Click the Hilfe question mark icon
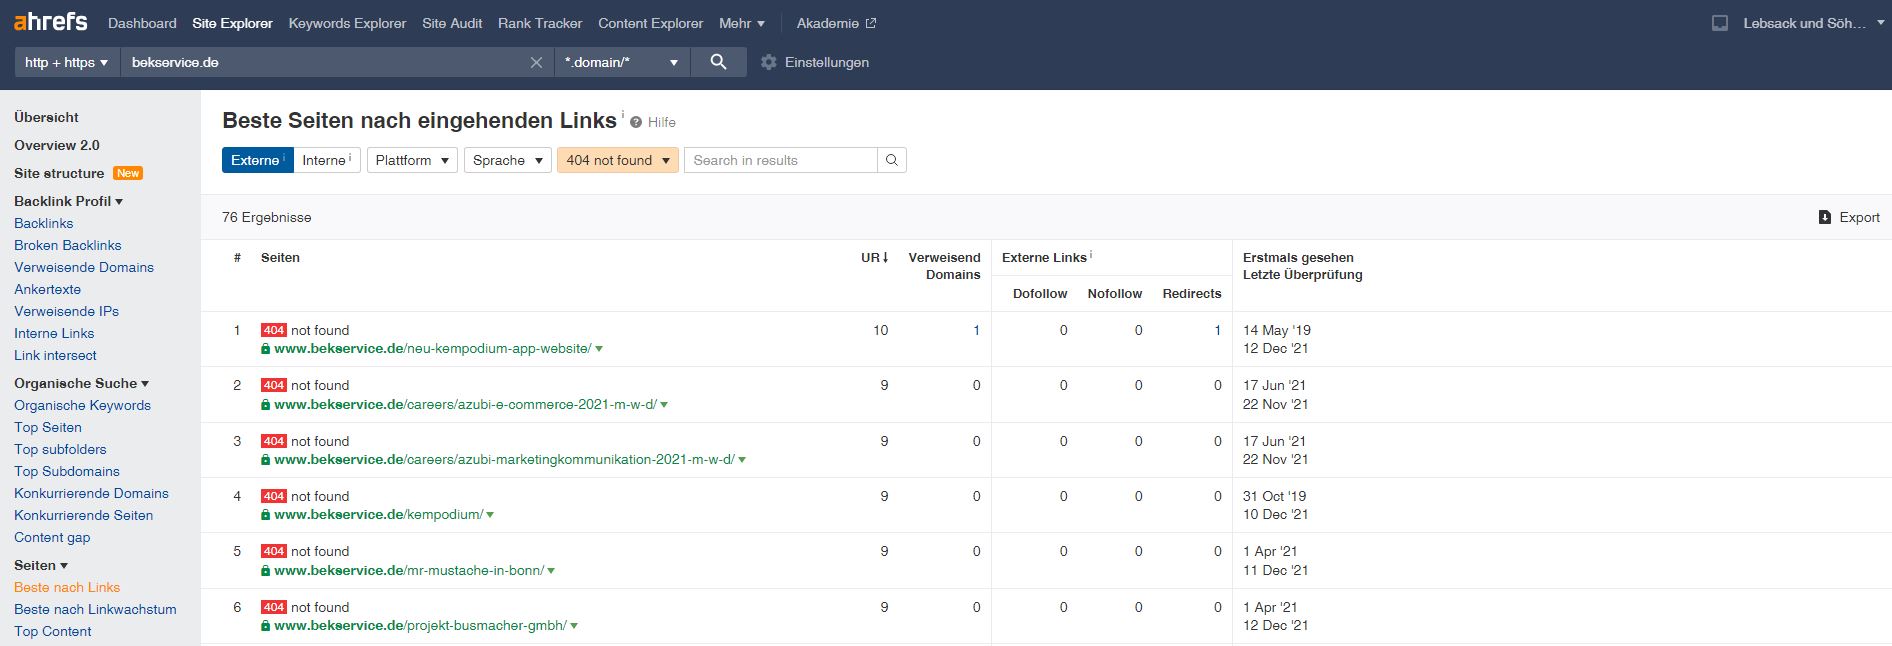 pyautogui.click(x=636, y=122)
